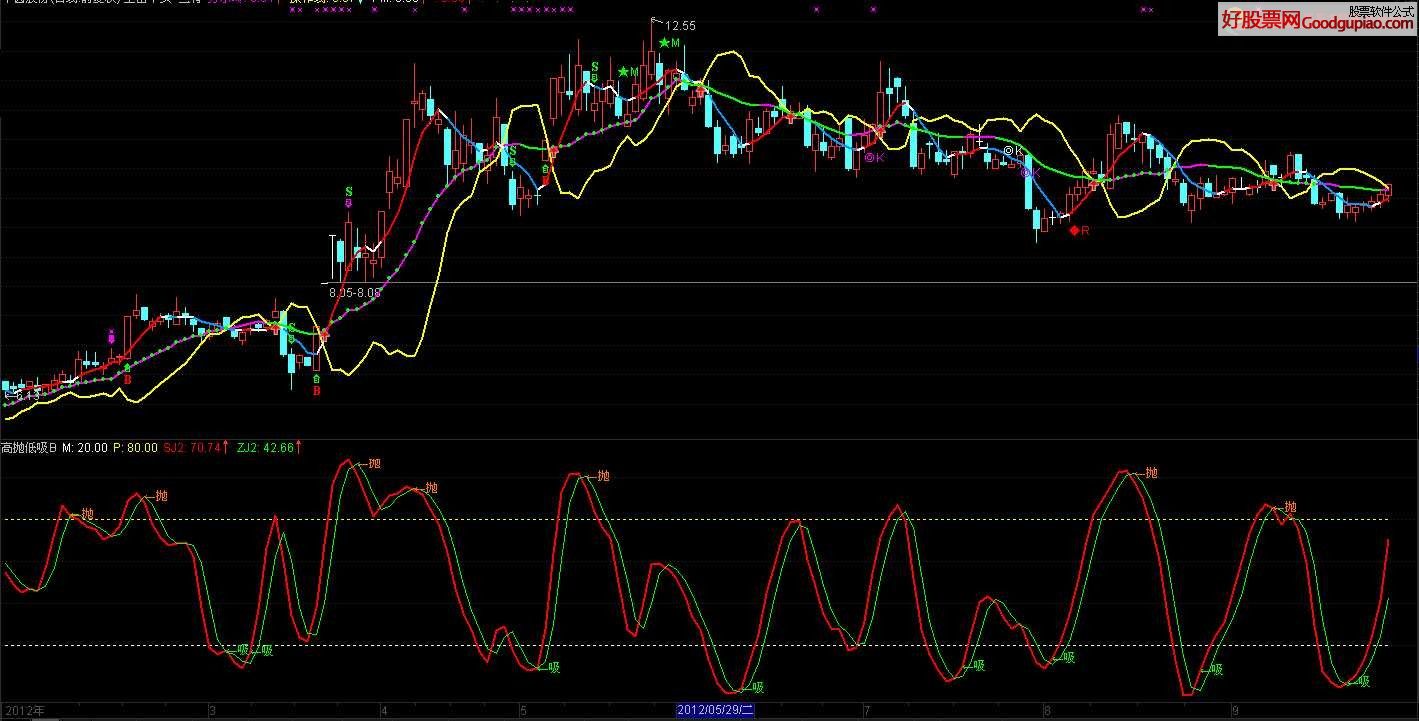Click month 4 on the time axis
1419x721 pixels.
(384, 711)
